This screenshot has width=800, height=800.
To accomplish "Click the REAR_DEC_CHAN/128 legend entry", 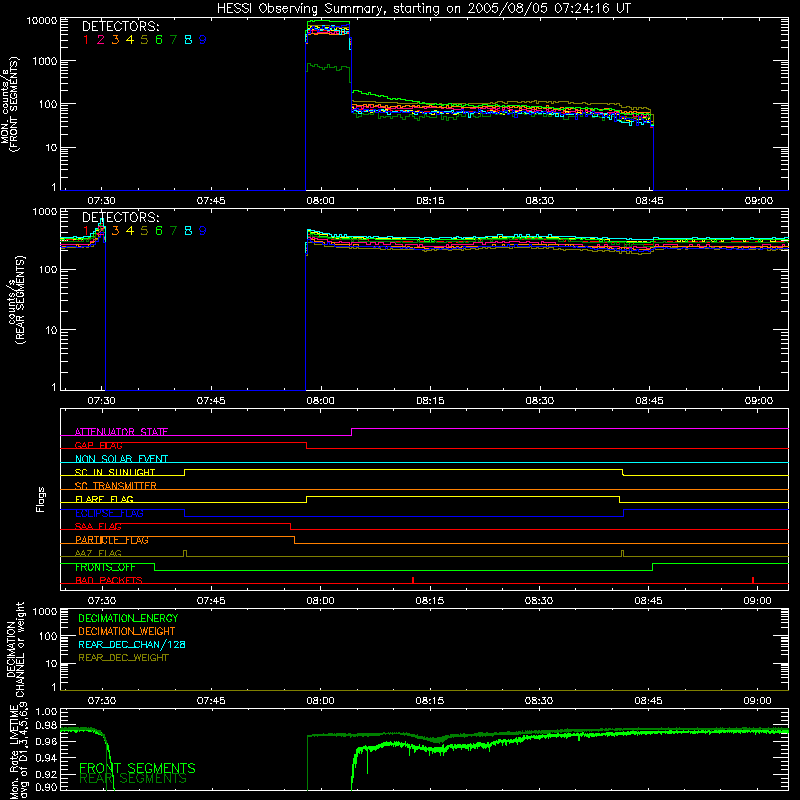I will 132,645.
